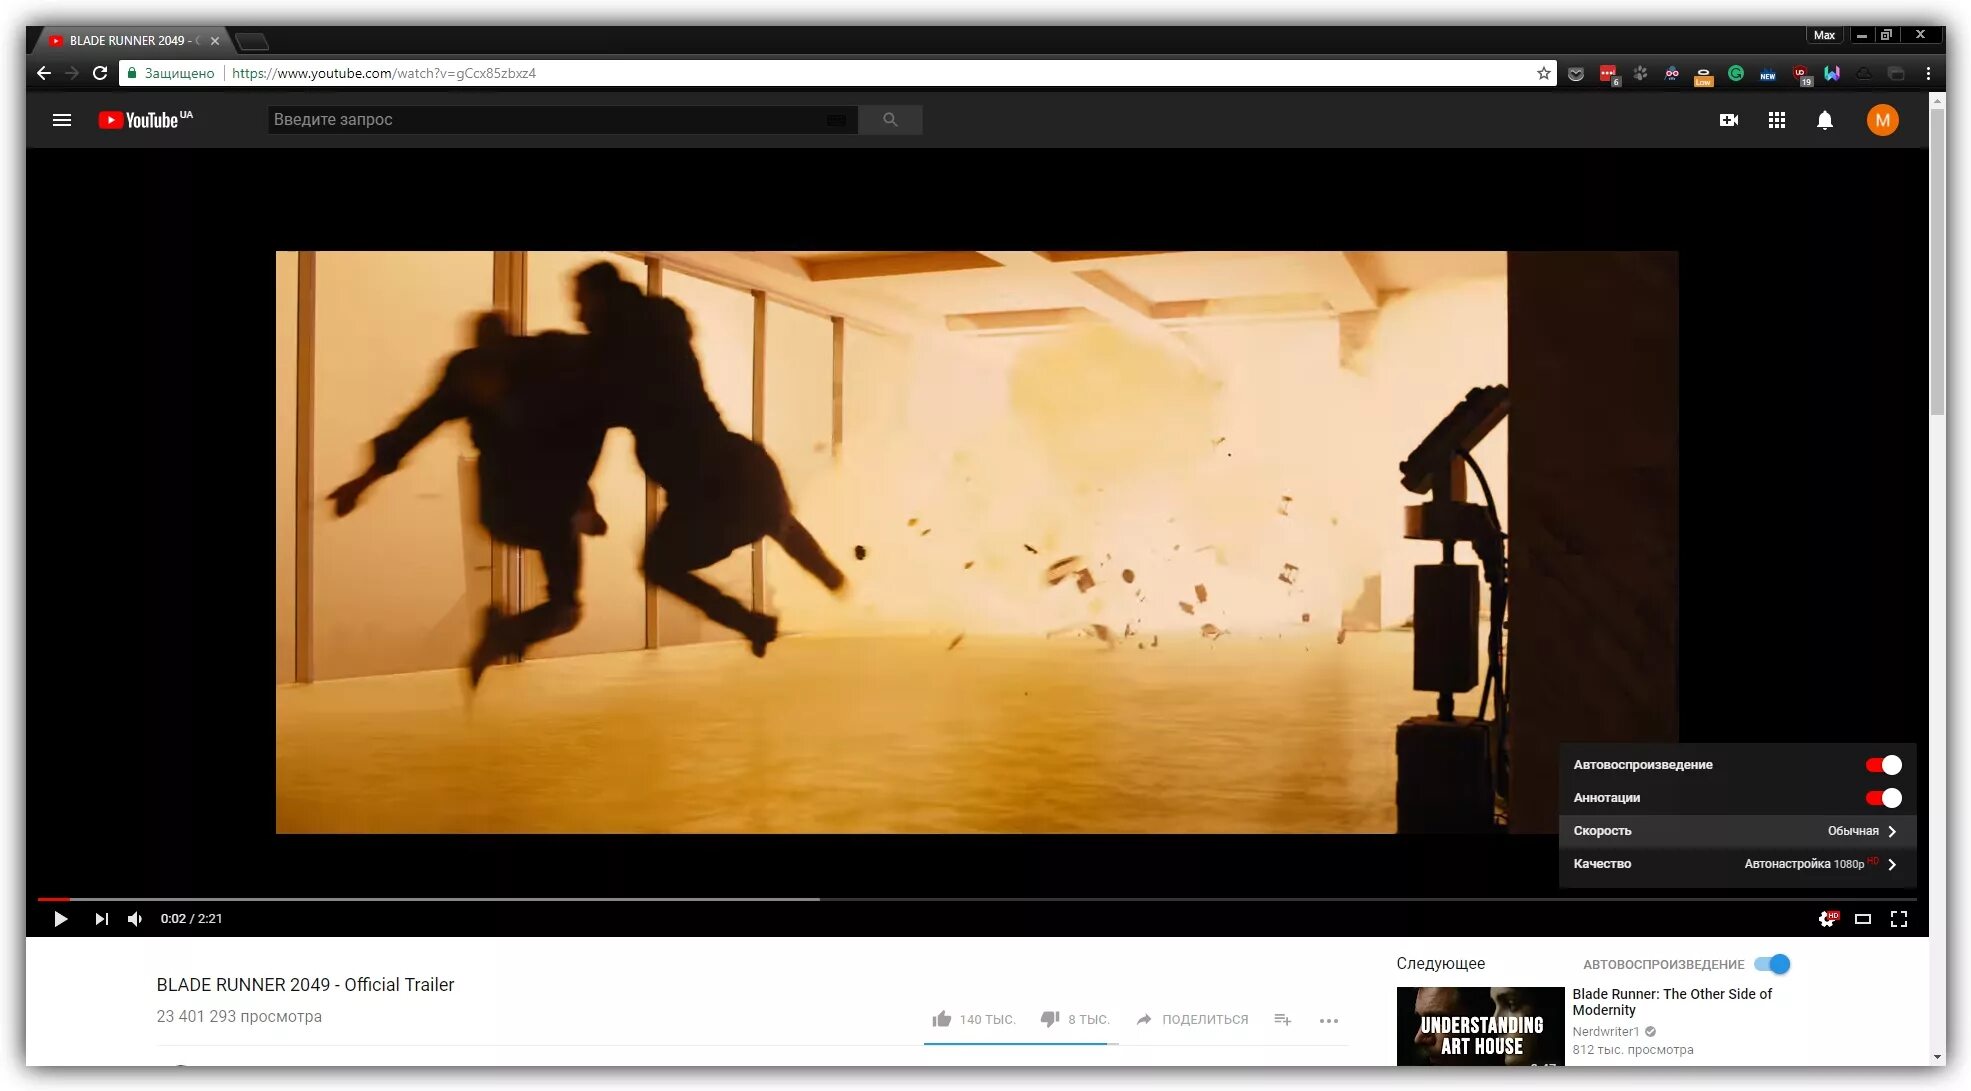Toggle Автовоспроизведение in player settings

(x=1884, y=765)
